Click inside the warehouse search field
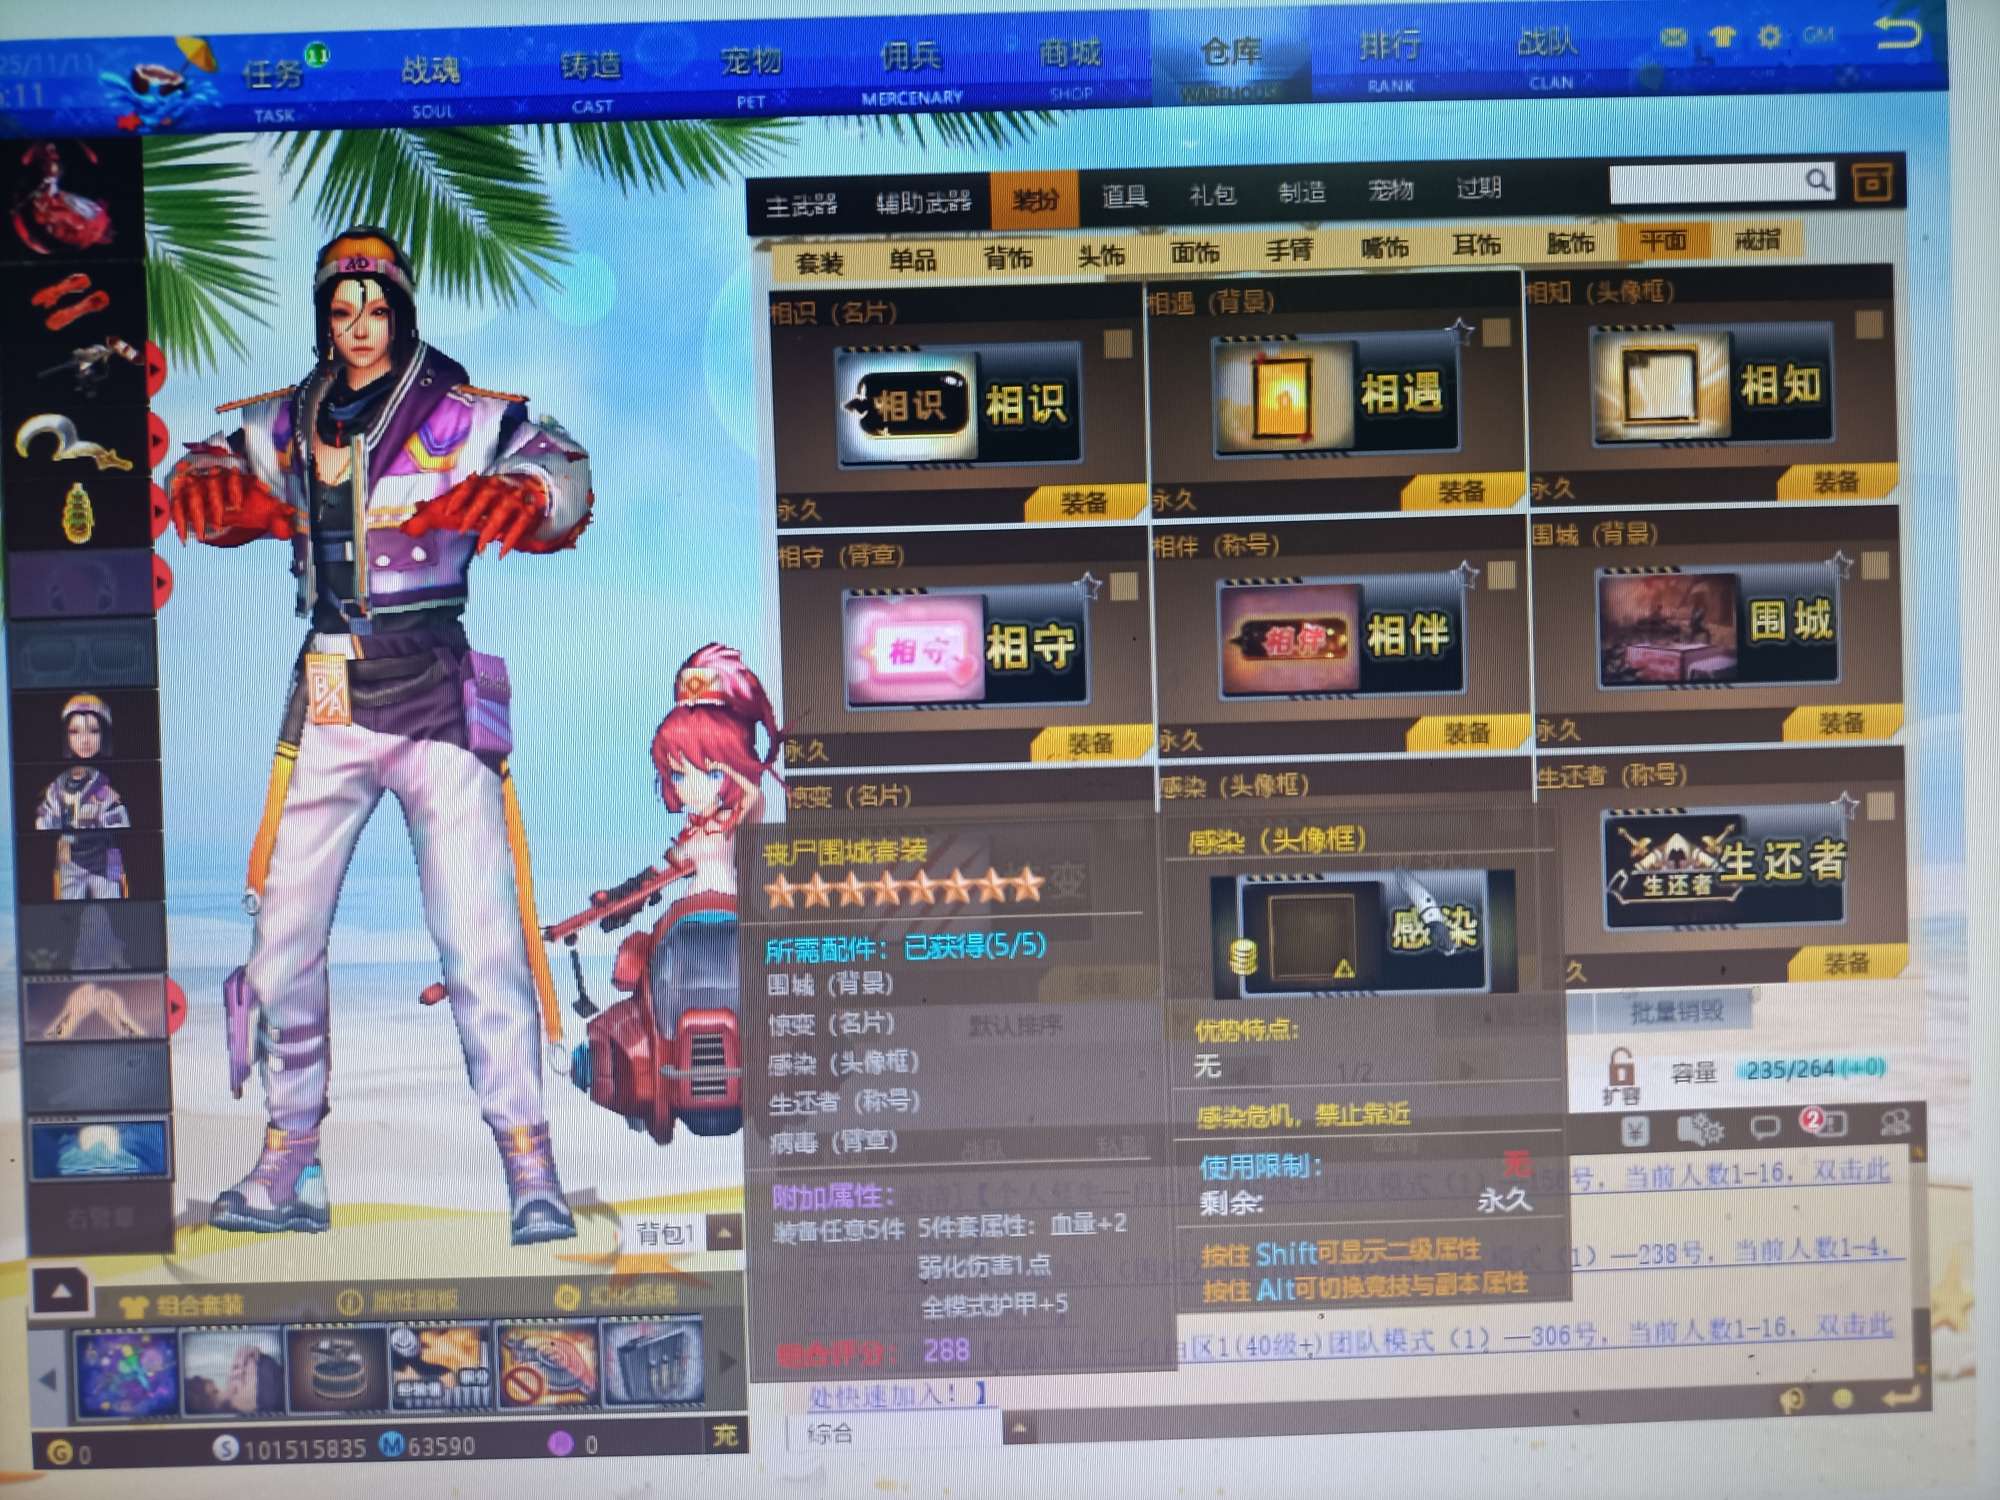 1702,183
